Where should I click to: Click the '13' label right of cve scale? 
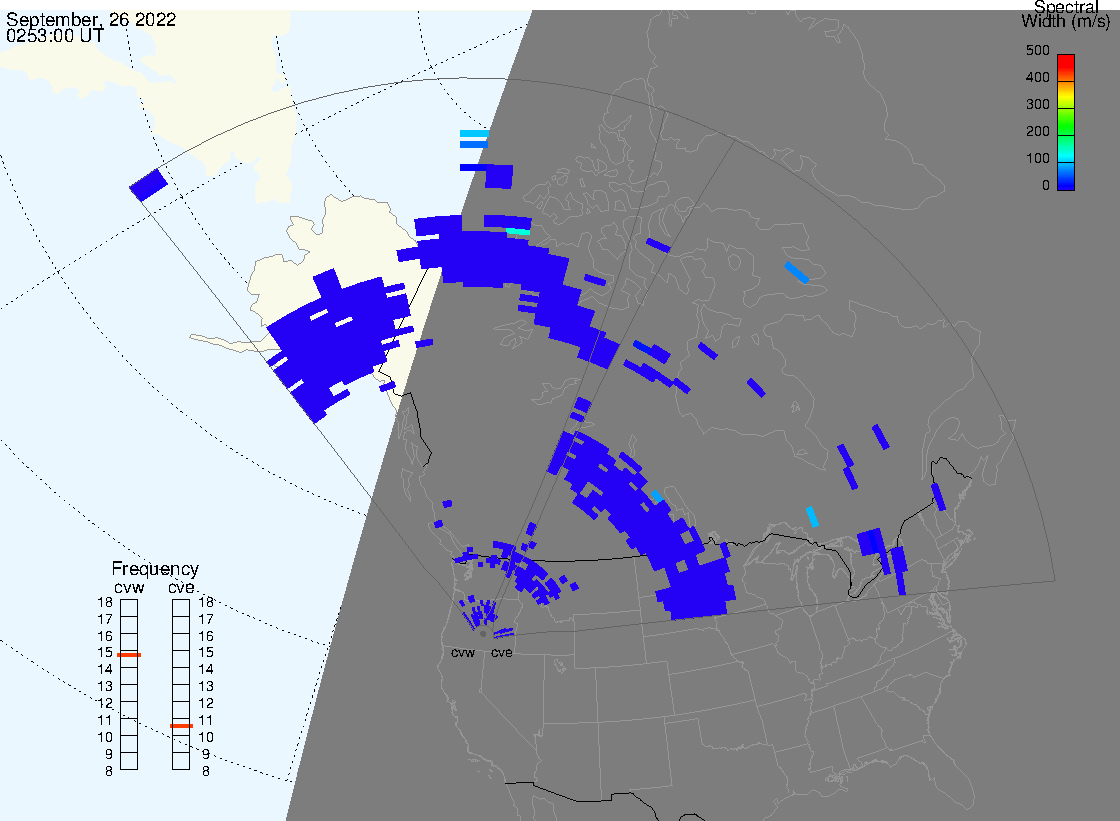pos(206,687)
